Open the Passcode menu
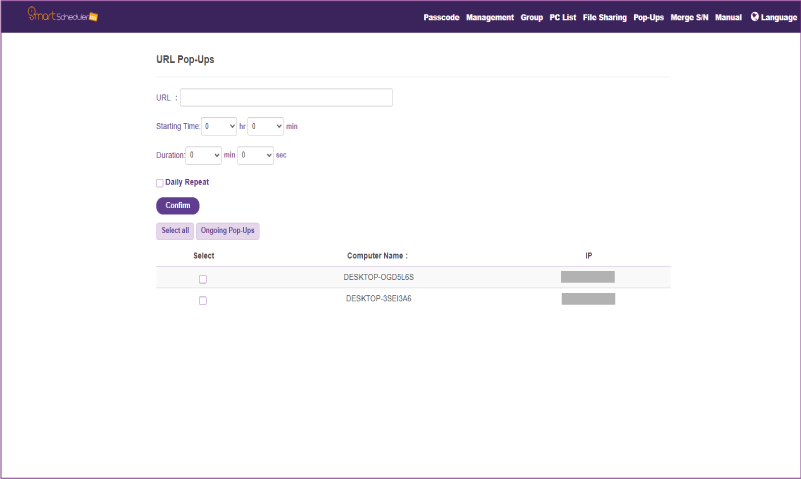This screenshot has width=801, height=479. pos(441,18)
